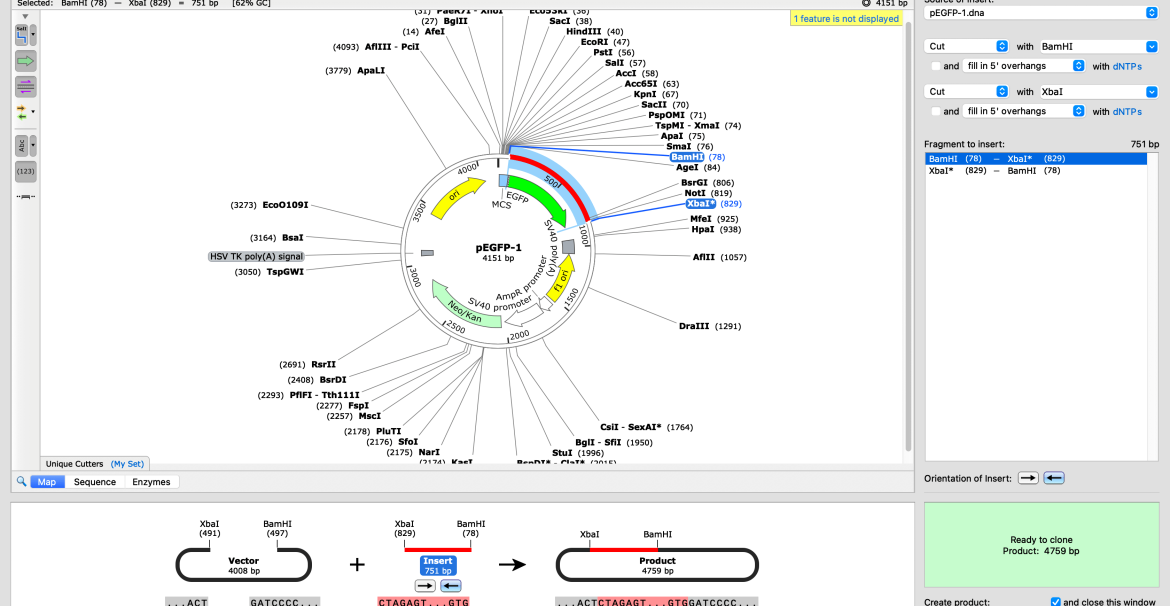This screenshot has height=606, width=1170.
Task: Toggle the show enzymes tool icon
Action: coord(21,34)
